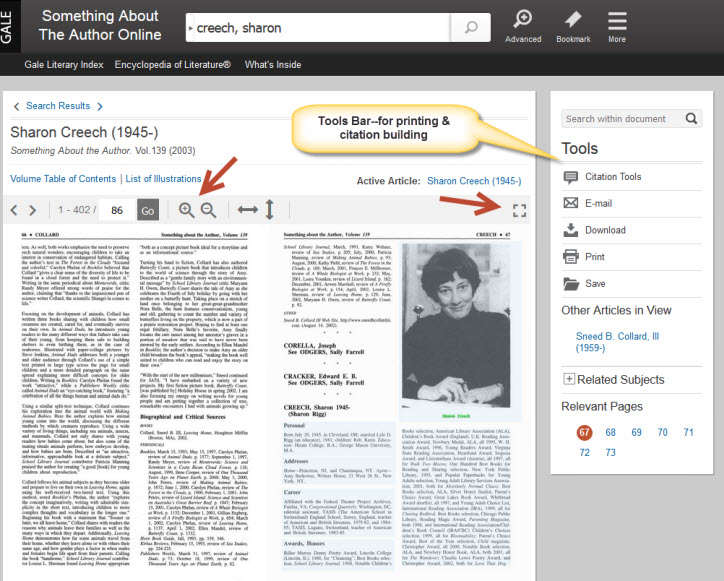Fit page to width
The height and width of the screenshot is (581, 724).
tap(247, 210)
